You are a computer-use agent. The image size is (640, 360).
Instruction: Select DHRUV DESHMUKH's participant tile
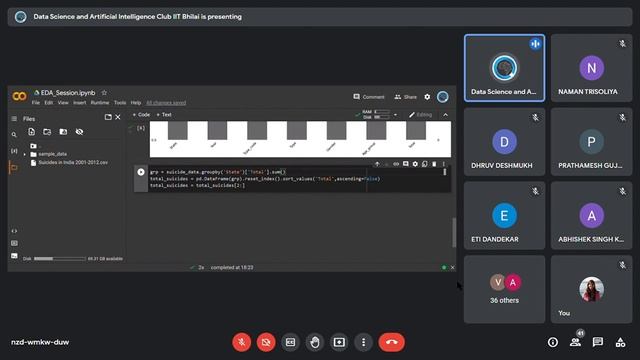click(504, 142)
